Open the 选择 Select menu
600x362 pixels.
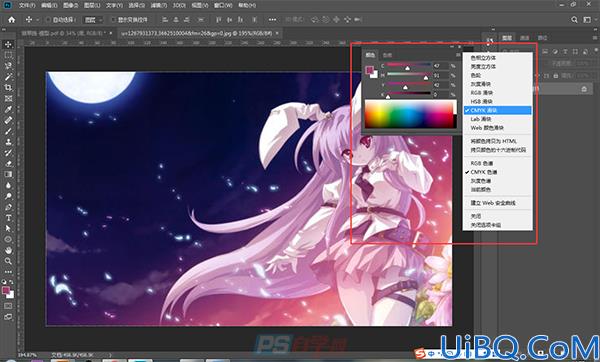[x=136, y=5]
